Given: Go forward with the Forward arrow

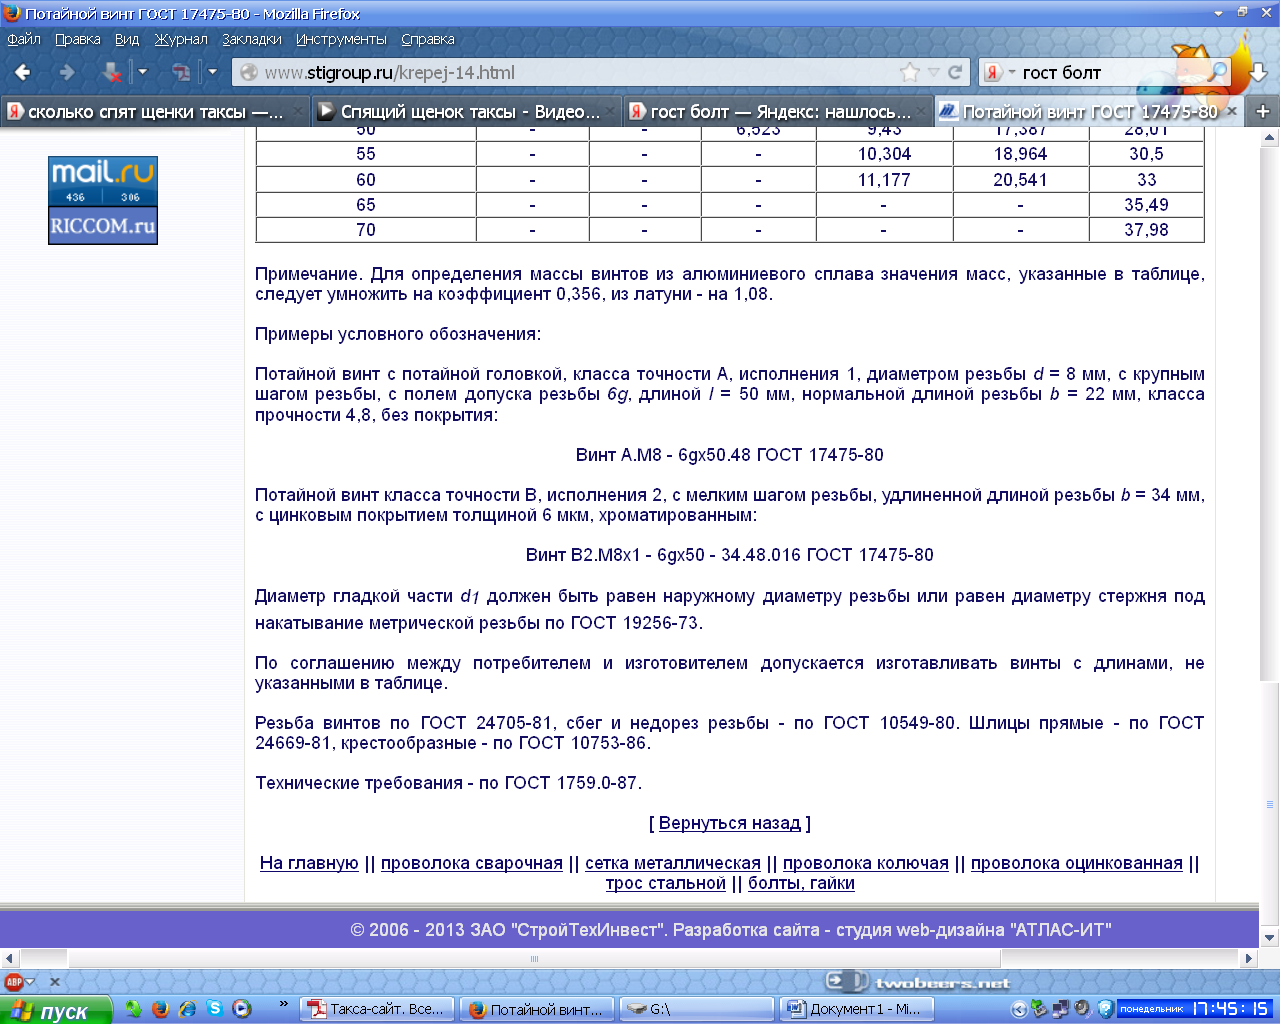Looking at the screenshot, I should [67, 72].
